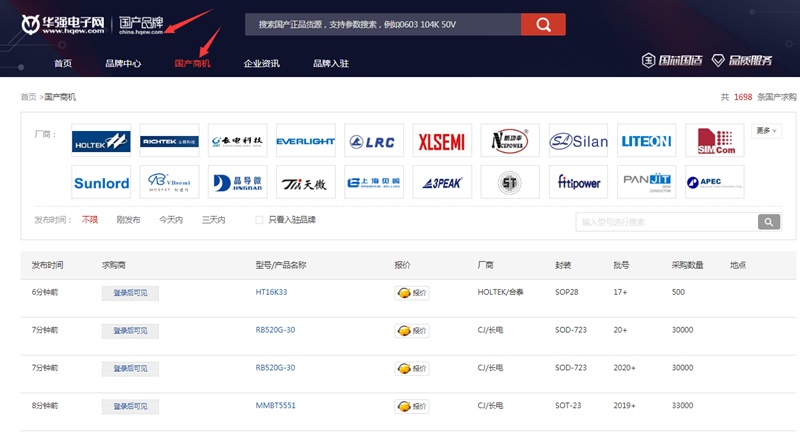
Task: Select the 3PEAK brand logo
Action: pos(442,182)
